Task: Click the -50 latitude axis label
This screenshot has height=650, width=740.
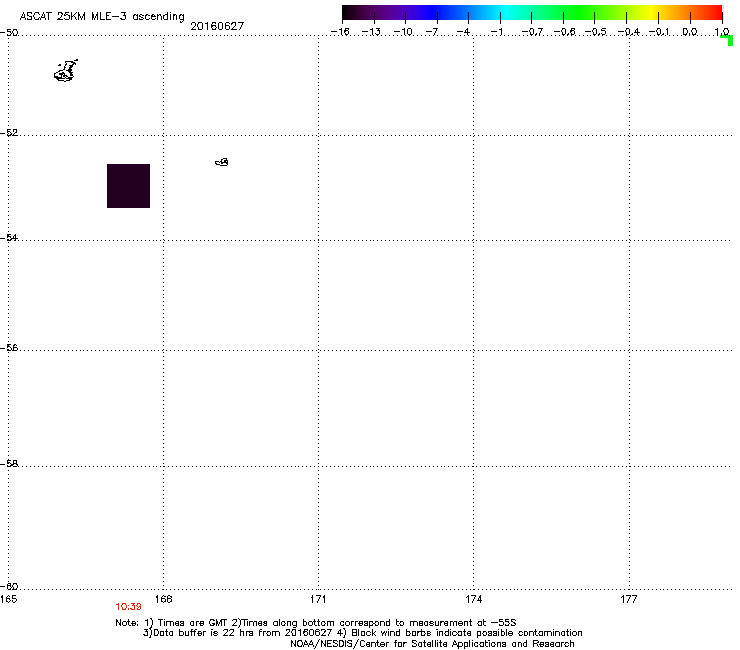Action: [x=9, y=33]
